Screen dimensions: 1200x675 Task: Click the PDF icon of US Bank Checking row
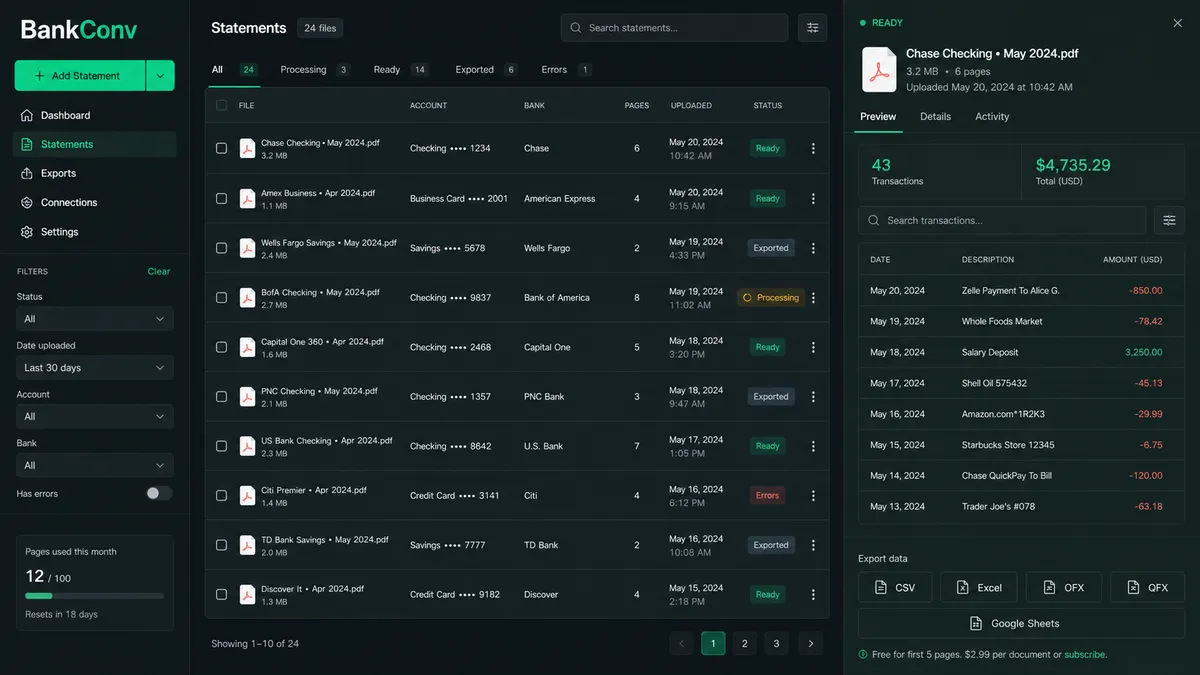click(x=247, y=446)
